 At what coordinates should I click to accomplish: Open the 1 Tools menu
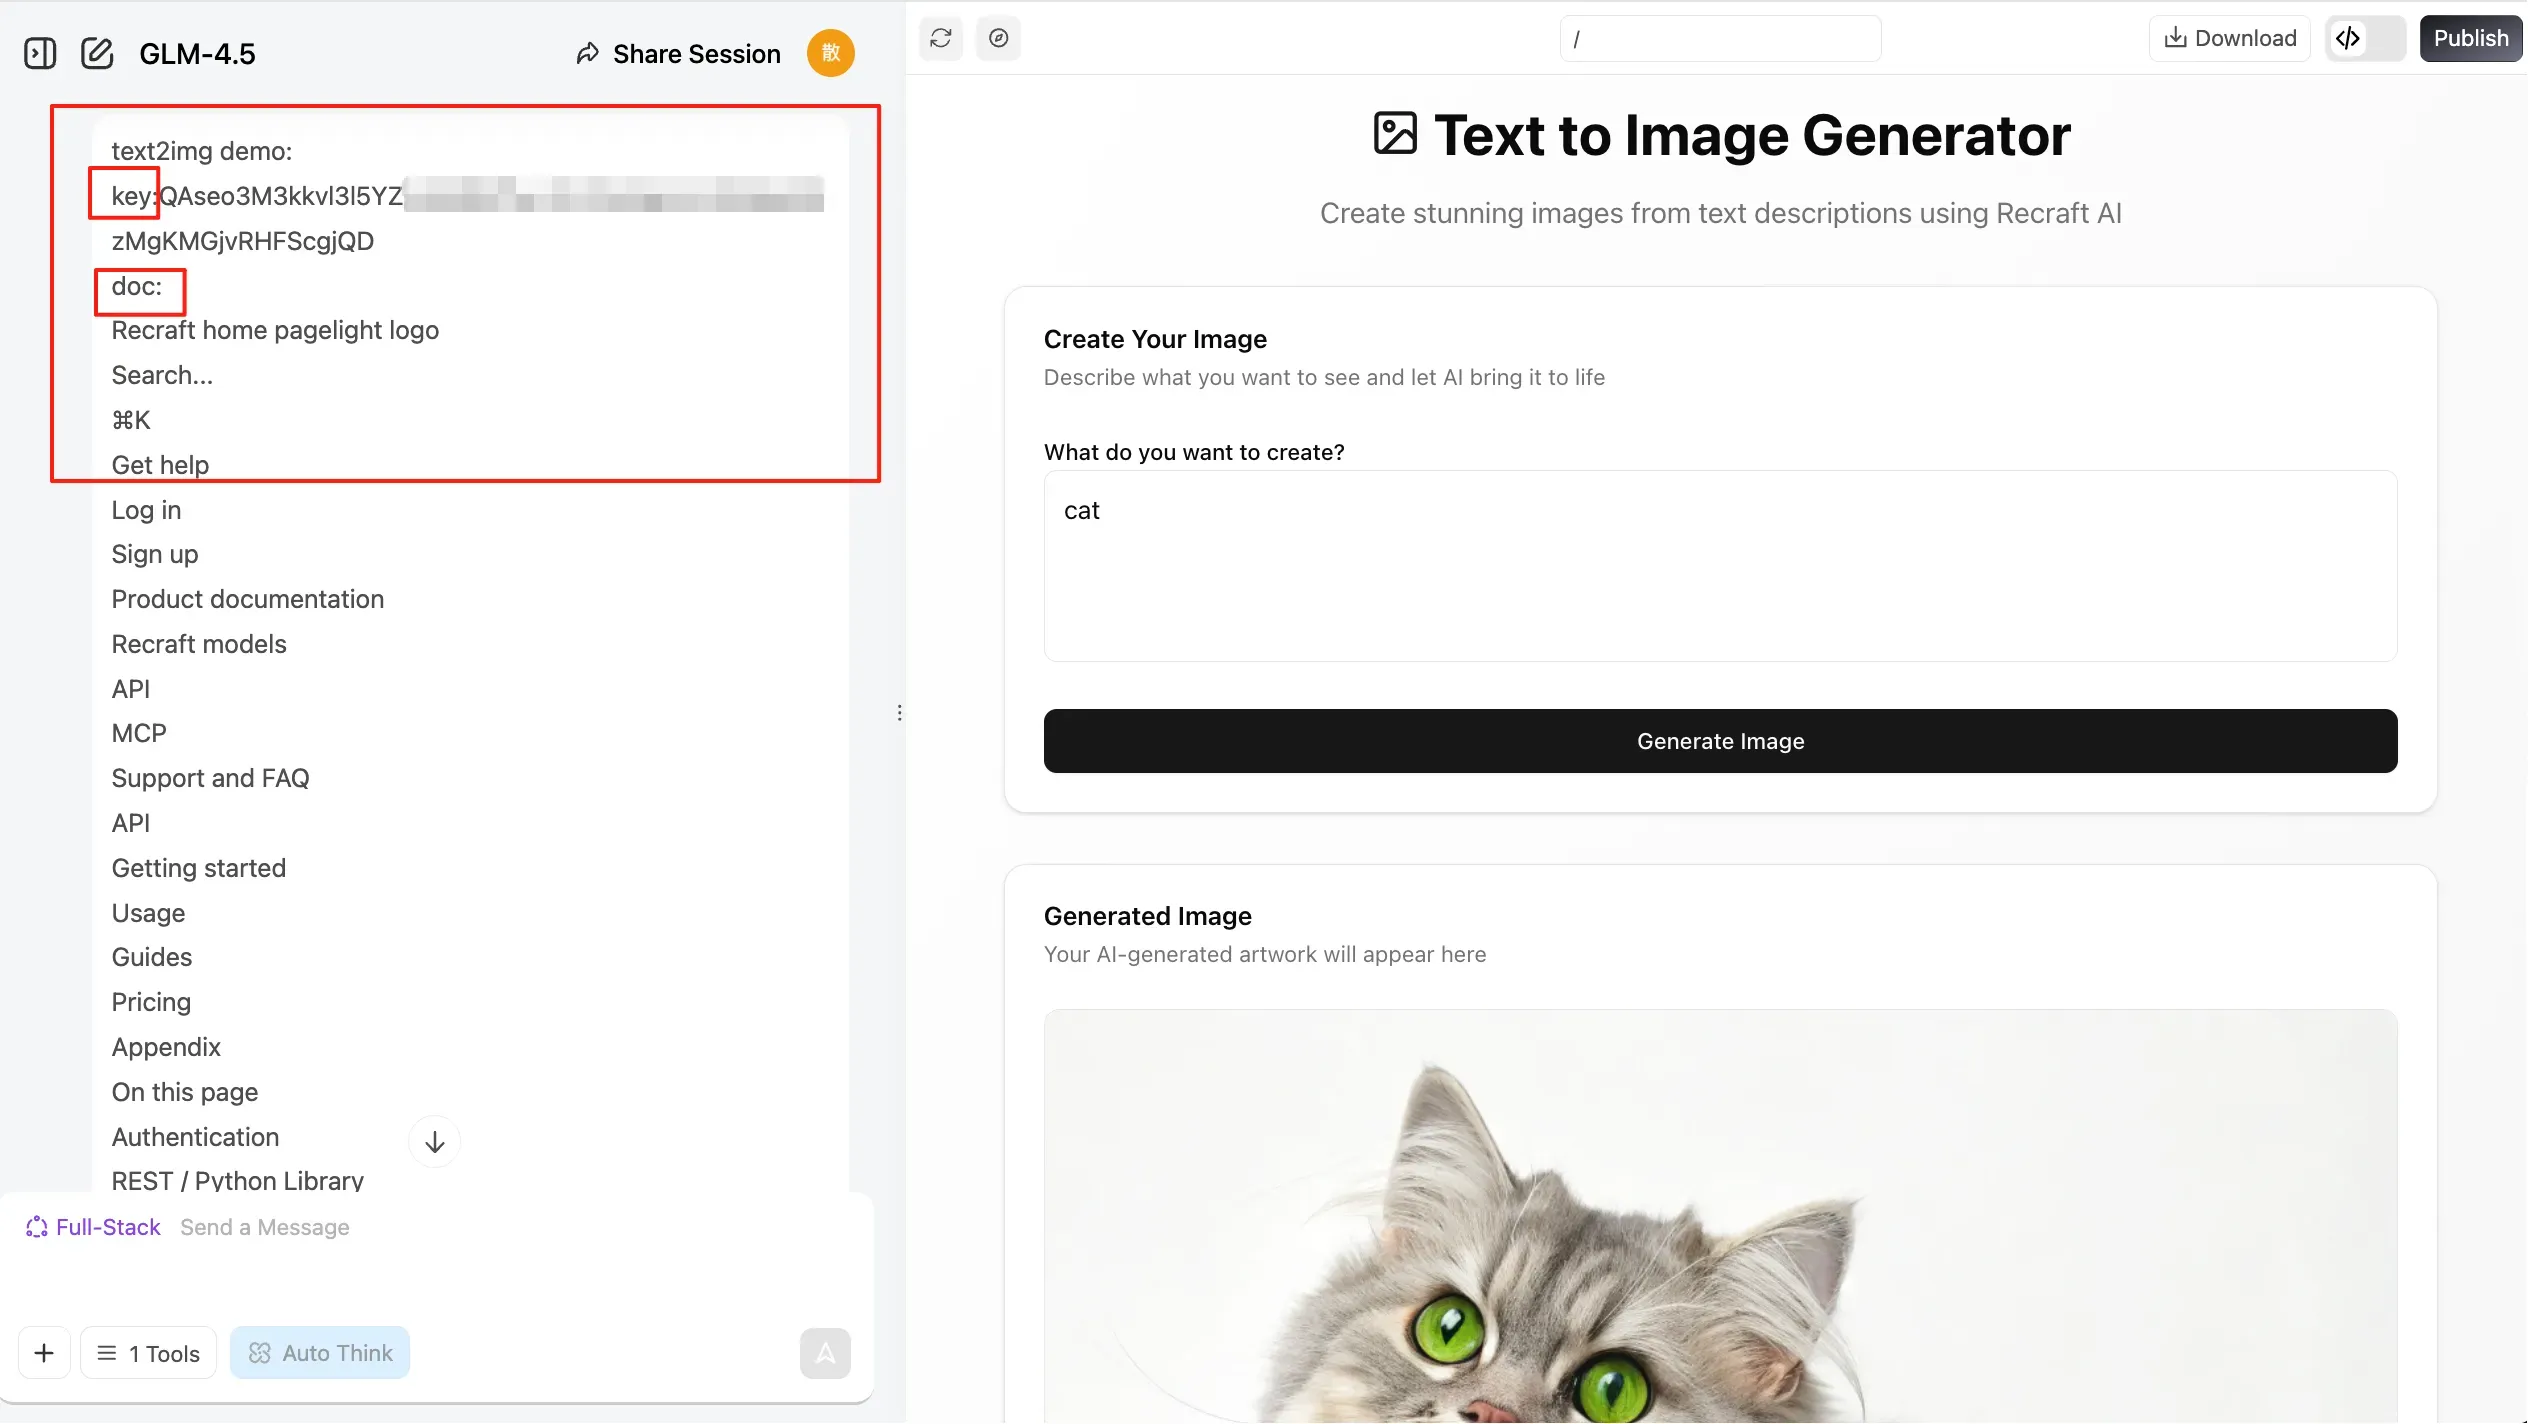pyautogui.click(x=148, y=1353)
